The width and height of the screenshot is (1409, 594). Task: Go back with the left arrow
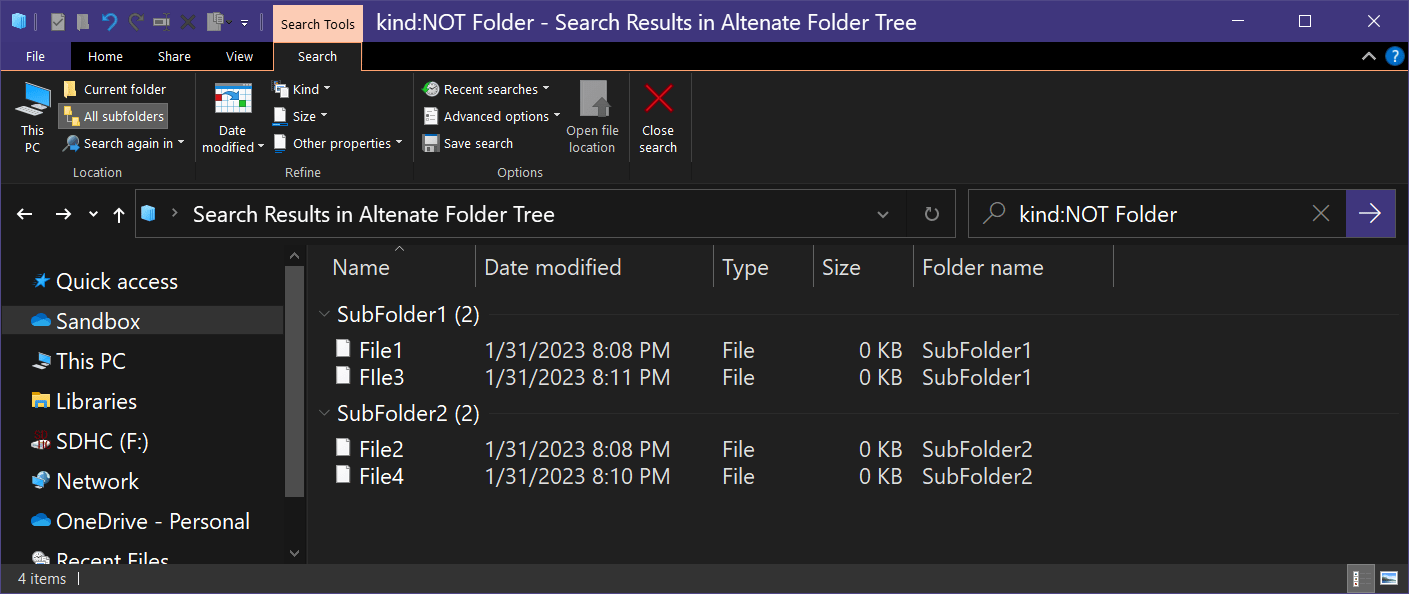coord(25,214)
